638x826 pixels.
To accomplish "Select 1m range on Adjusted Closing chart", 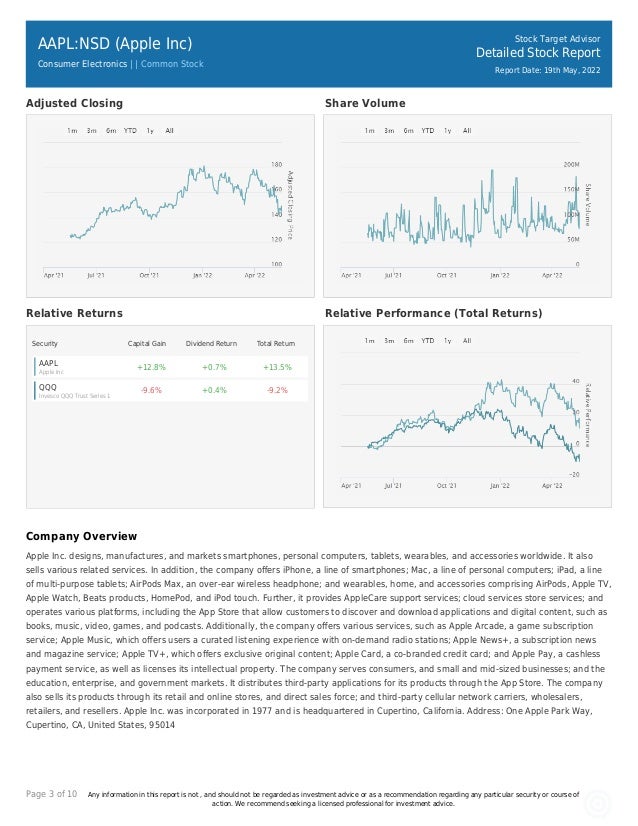I will pyautogui.click(x=72, y=131).
